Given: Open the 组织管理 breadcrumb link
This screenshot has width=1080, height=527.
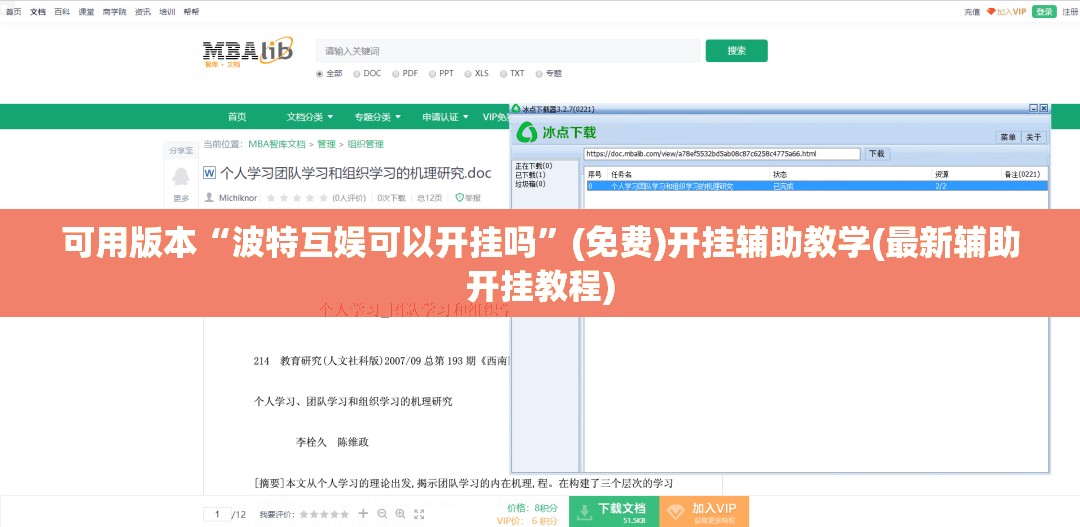Looking at the screenshot, I should click(366, 144).
